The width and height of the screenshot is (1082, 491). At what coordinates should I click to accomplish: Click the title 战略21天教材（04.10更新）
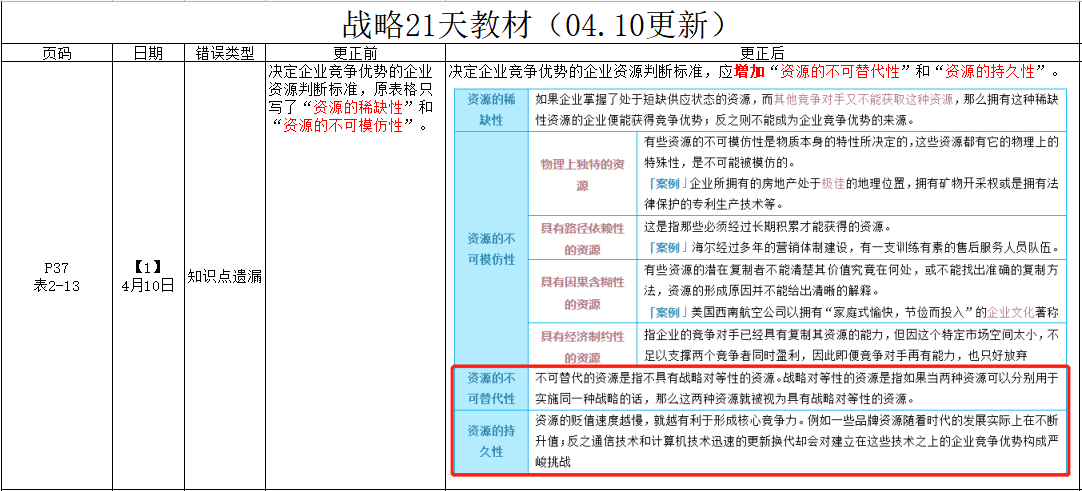coord(532,22)
